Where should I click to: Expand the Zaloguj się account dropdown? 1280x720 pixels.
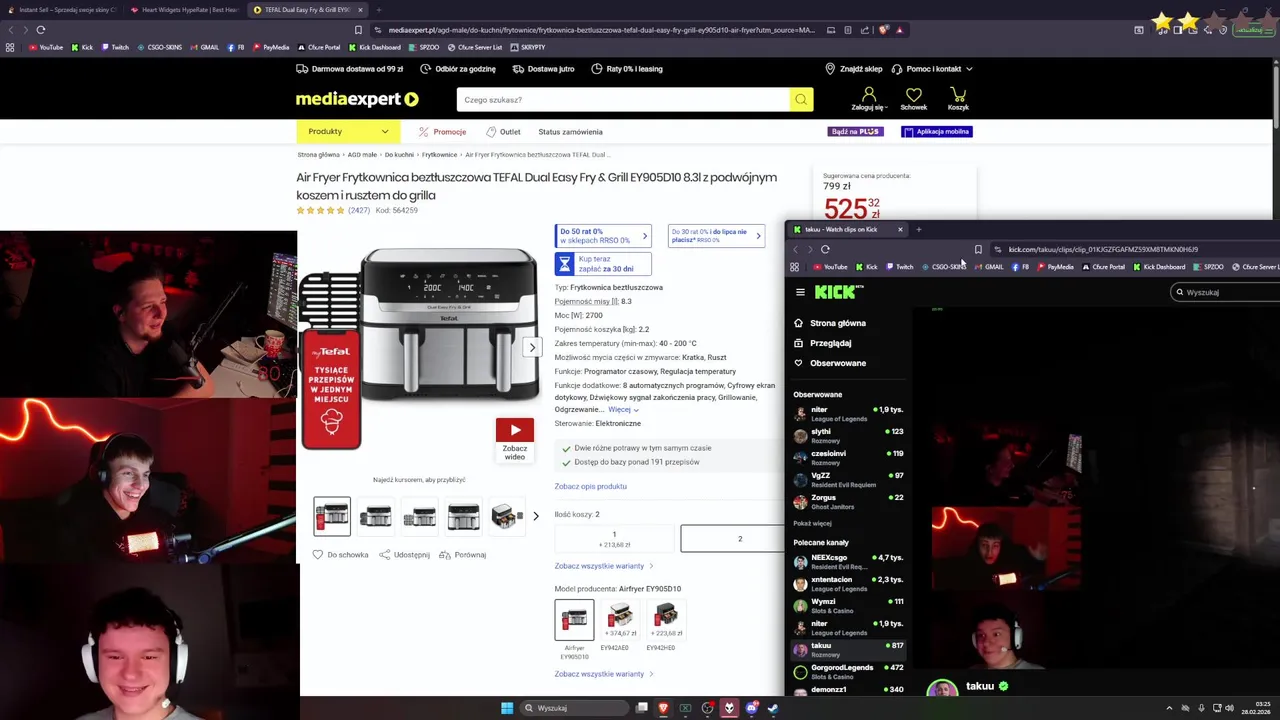point(868,99)
